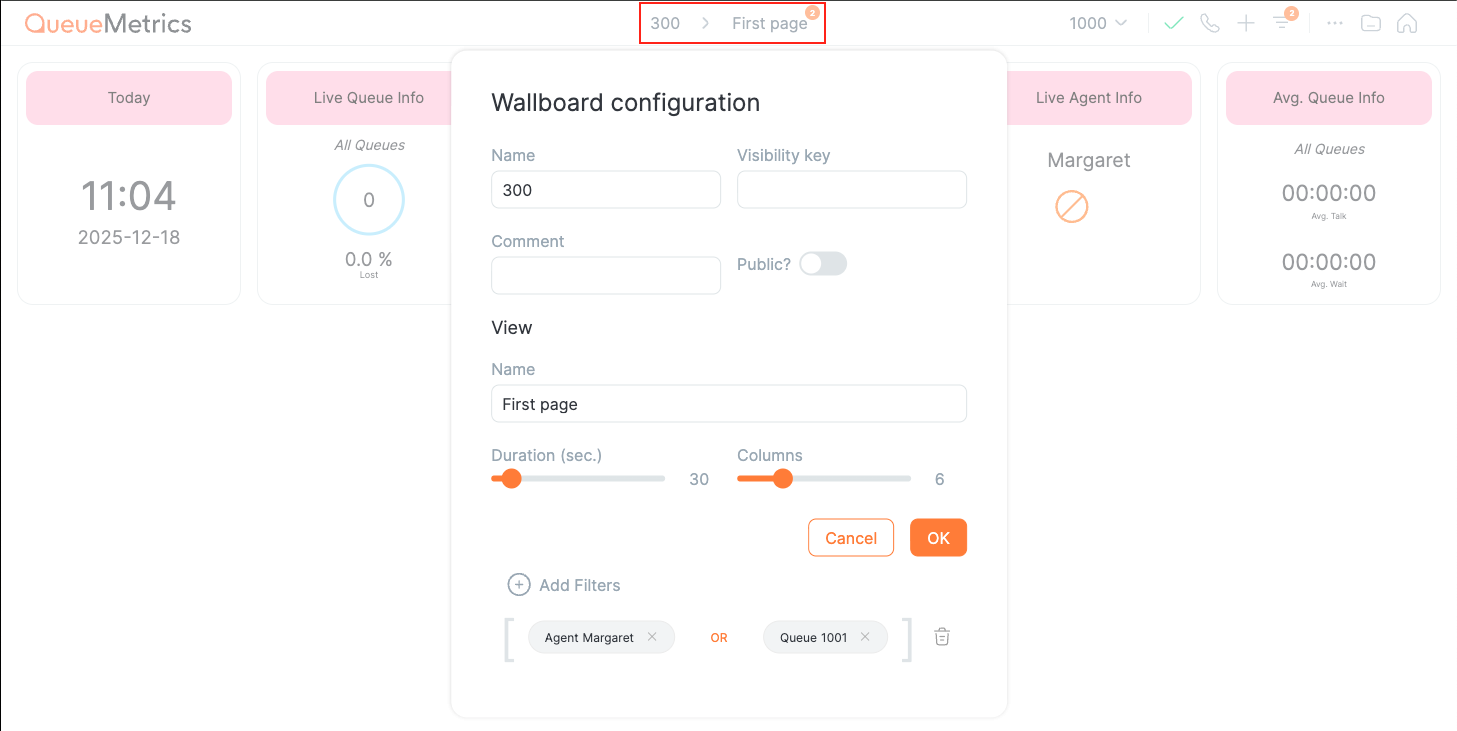The height and width of the screenshot is (731, 1457).
Task: Click the home icon at top right
Action: coord(1406,22)
